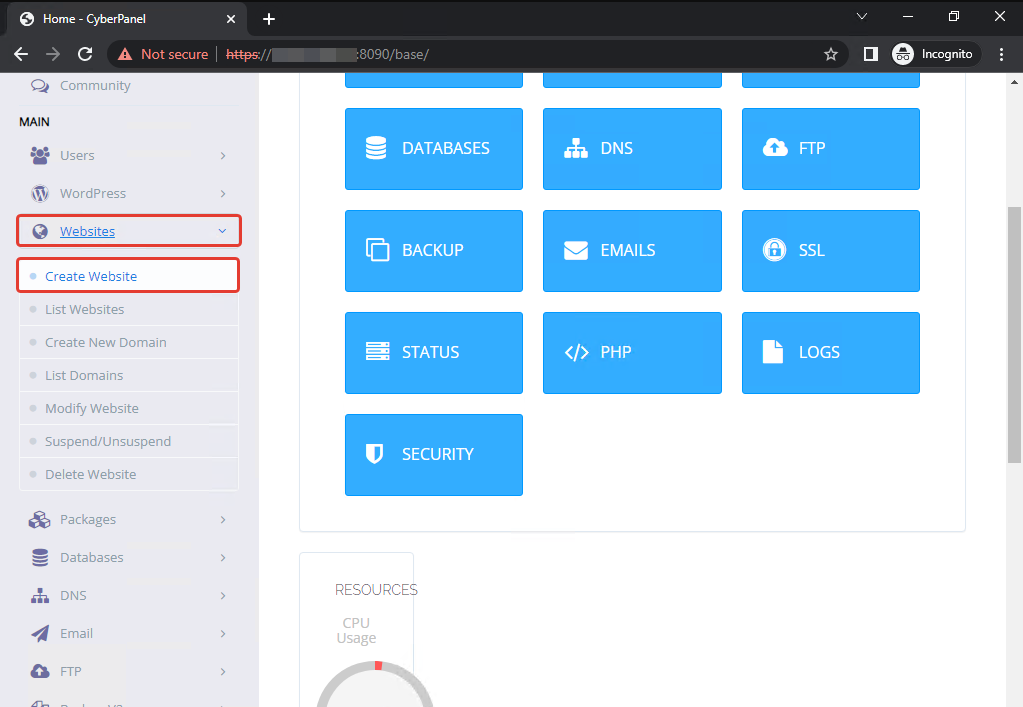The image size is (1023, 707).
Task: Click the Packages cubes icon in sidebar
Action: 40,520
